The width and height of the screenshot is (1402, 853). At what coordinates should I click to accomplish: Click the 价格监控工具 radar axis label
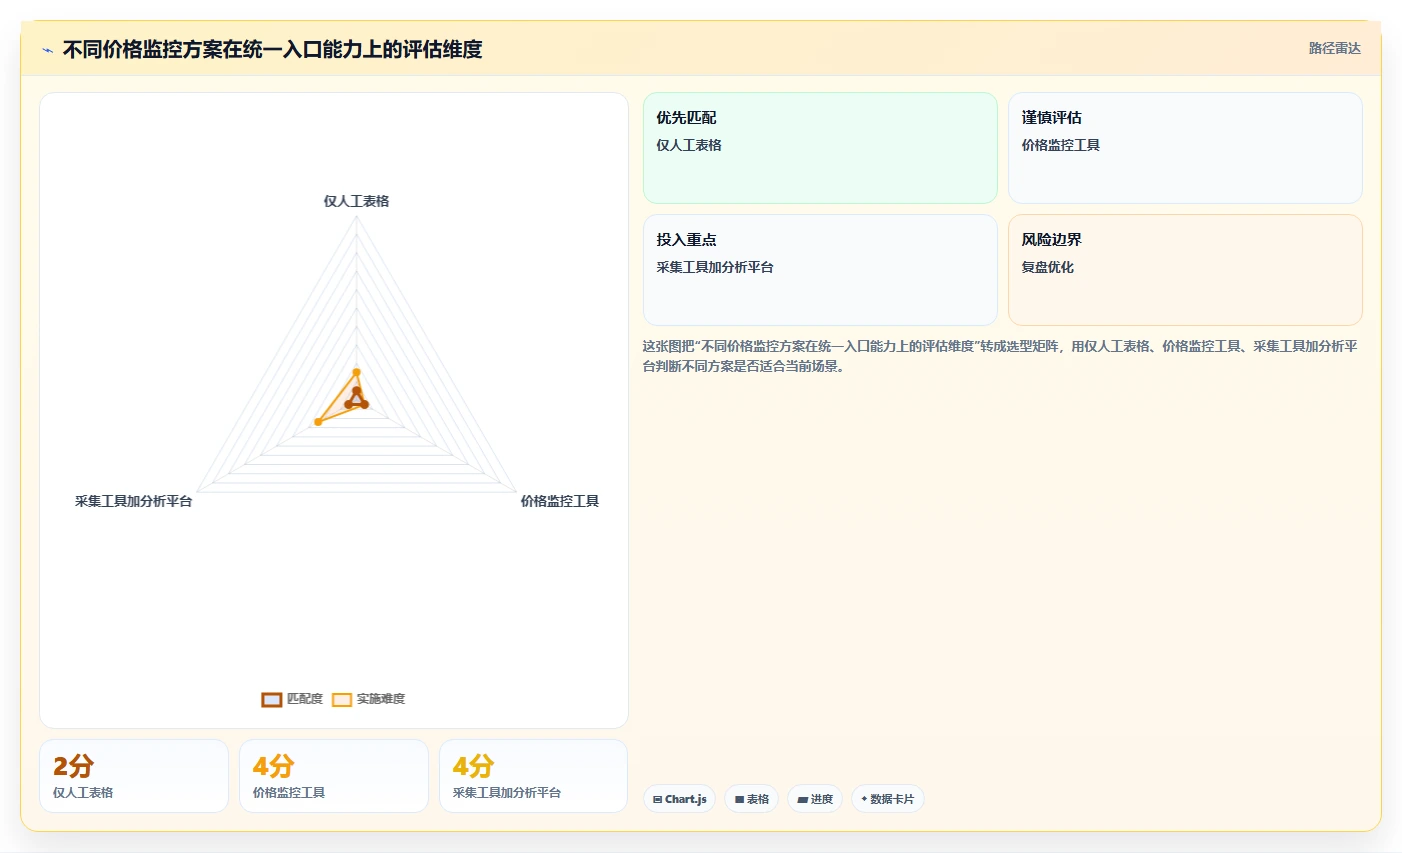click(559, 501)
